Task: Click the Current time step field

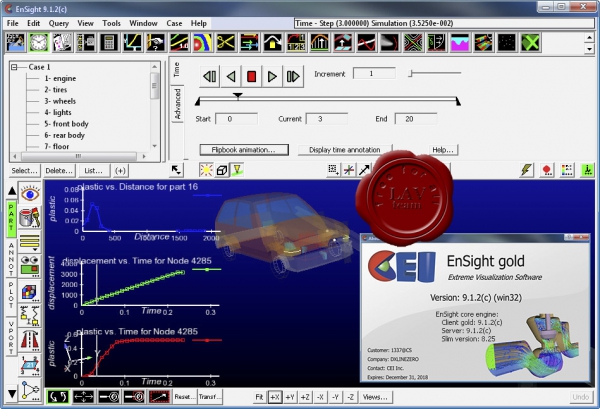Action: tap(327, 119)
